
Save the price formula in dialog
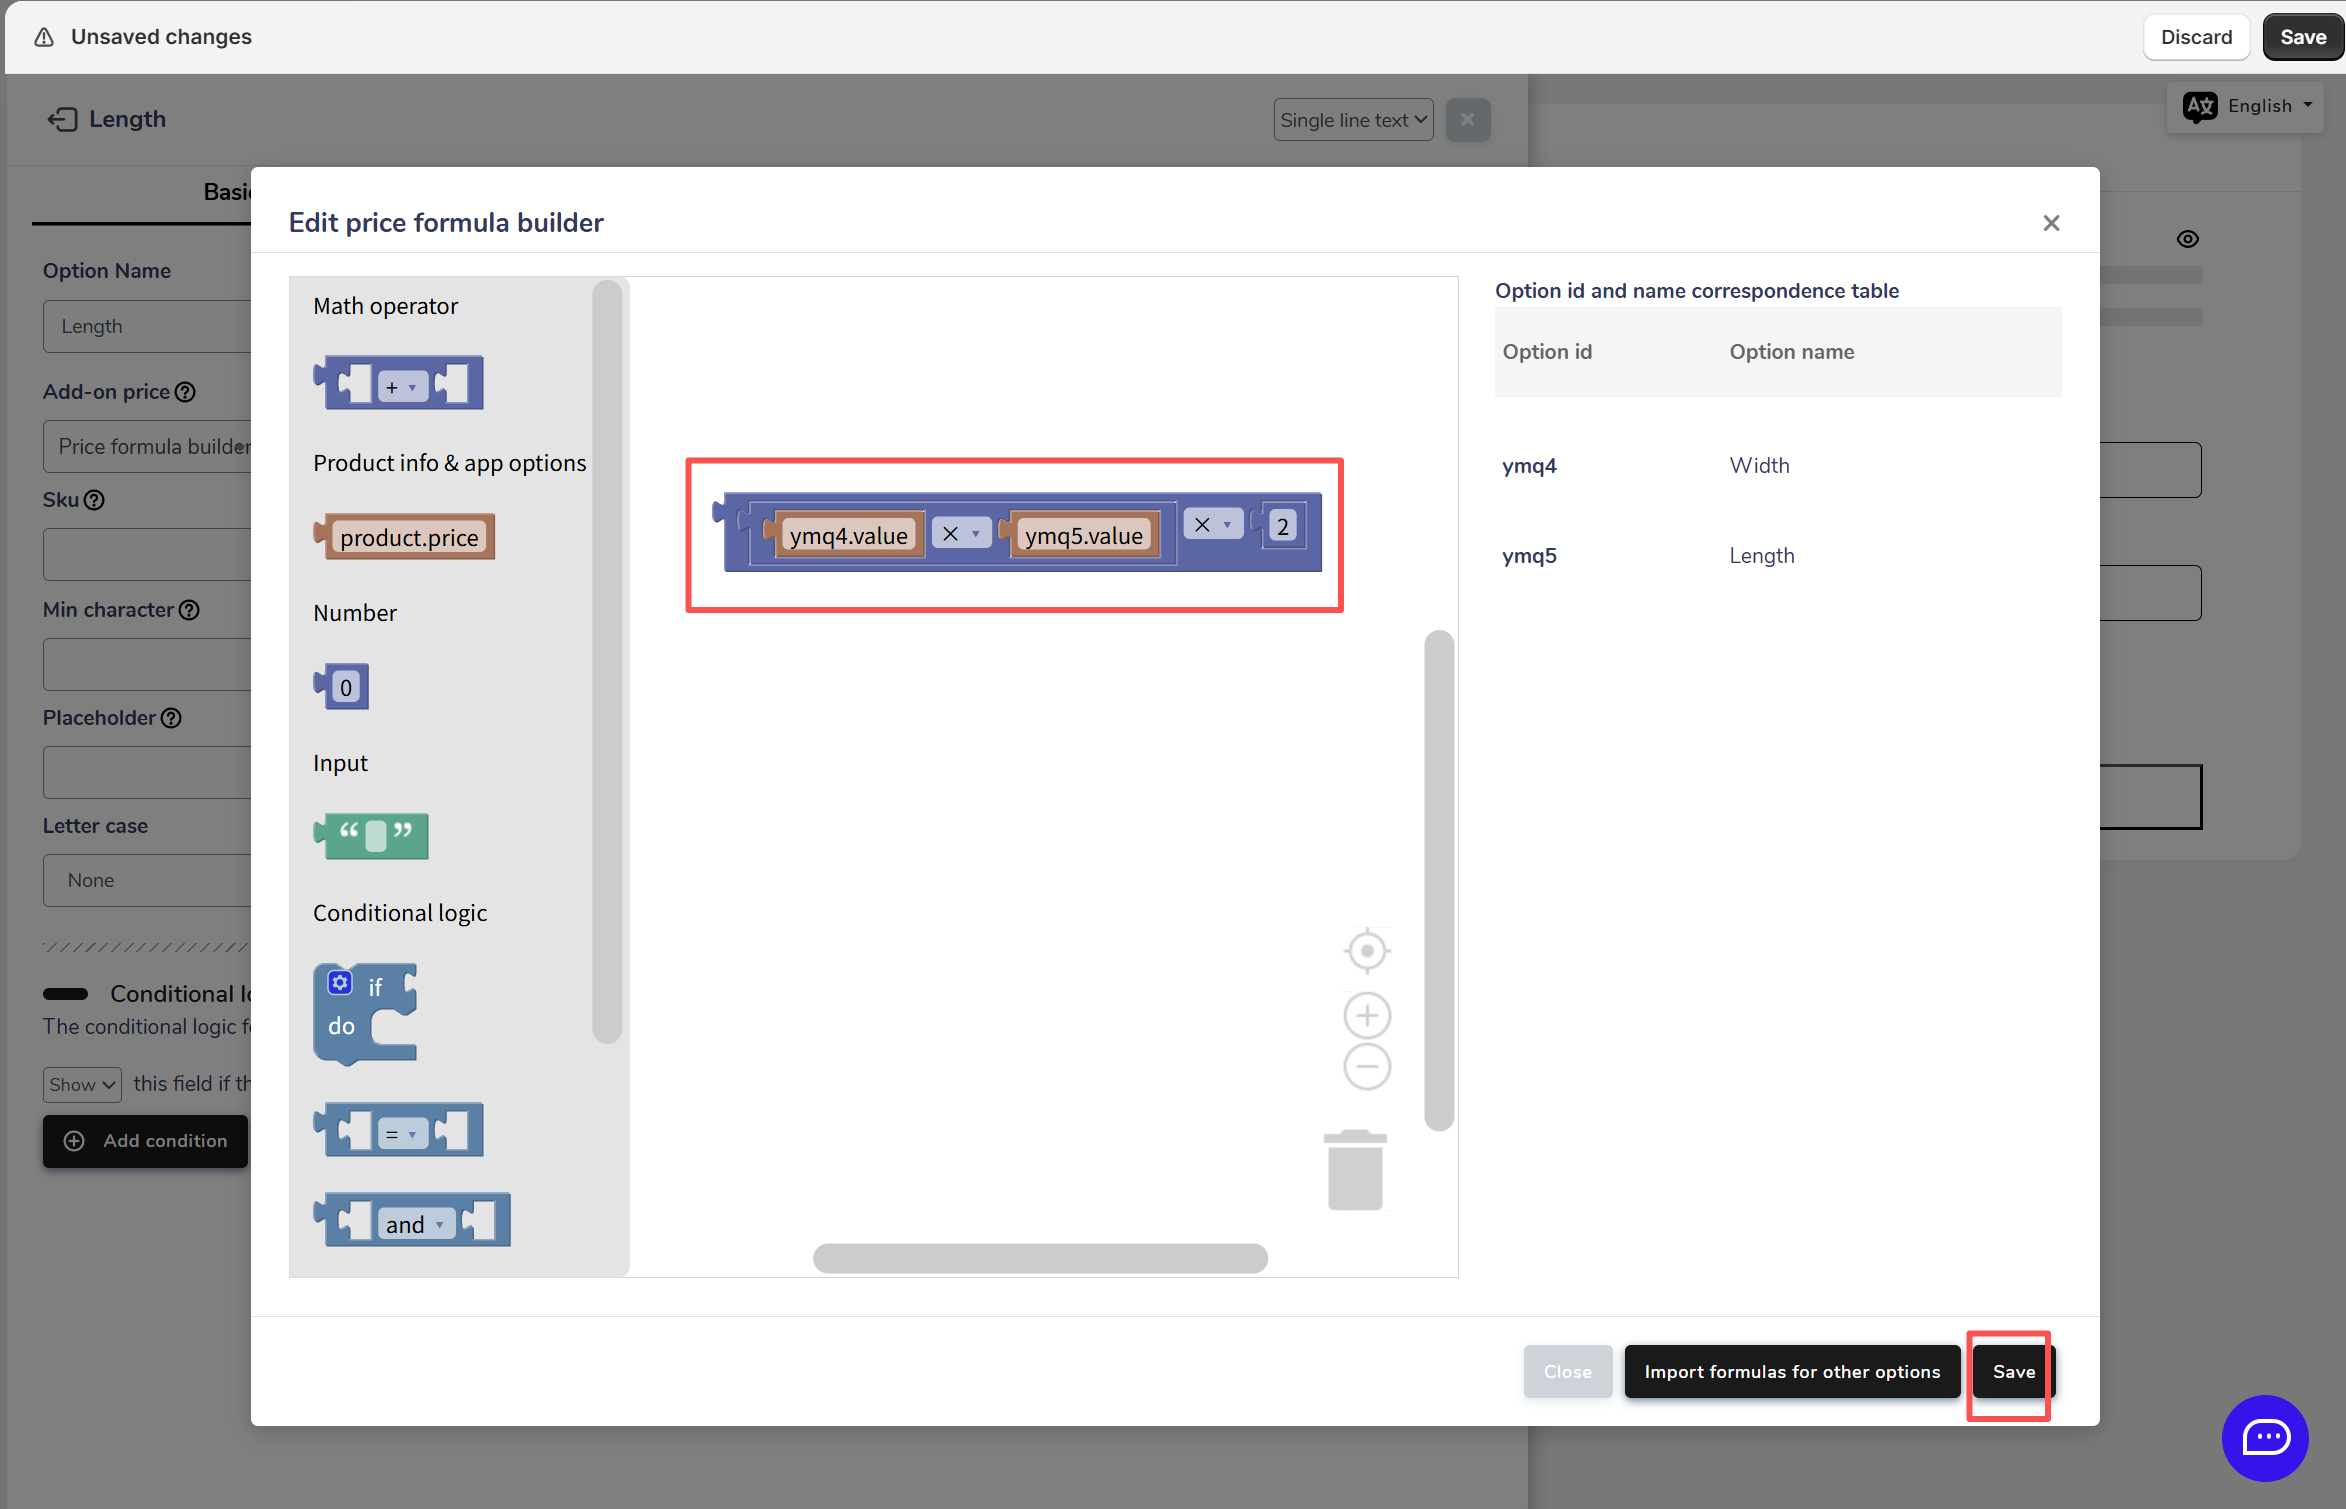(2012, 1372)
